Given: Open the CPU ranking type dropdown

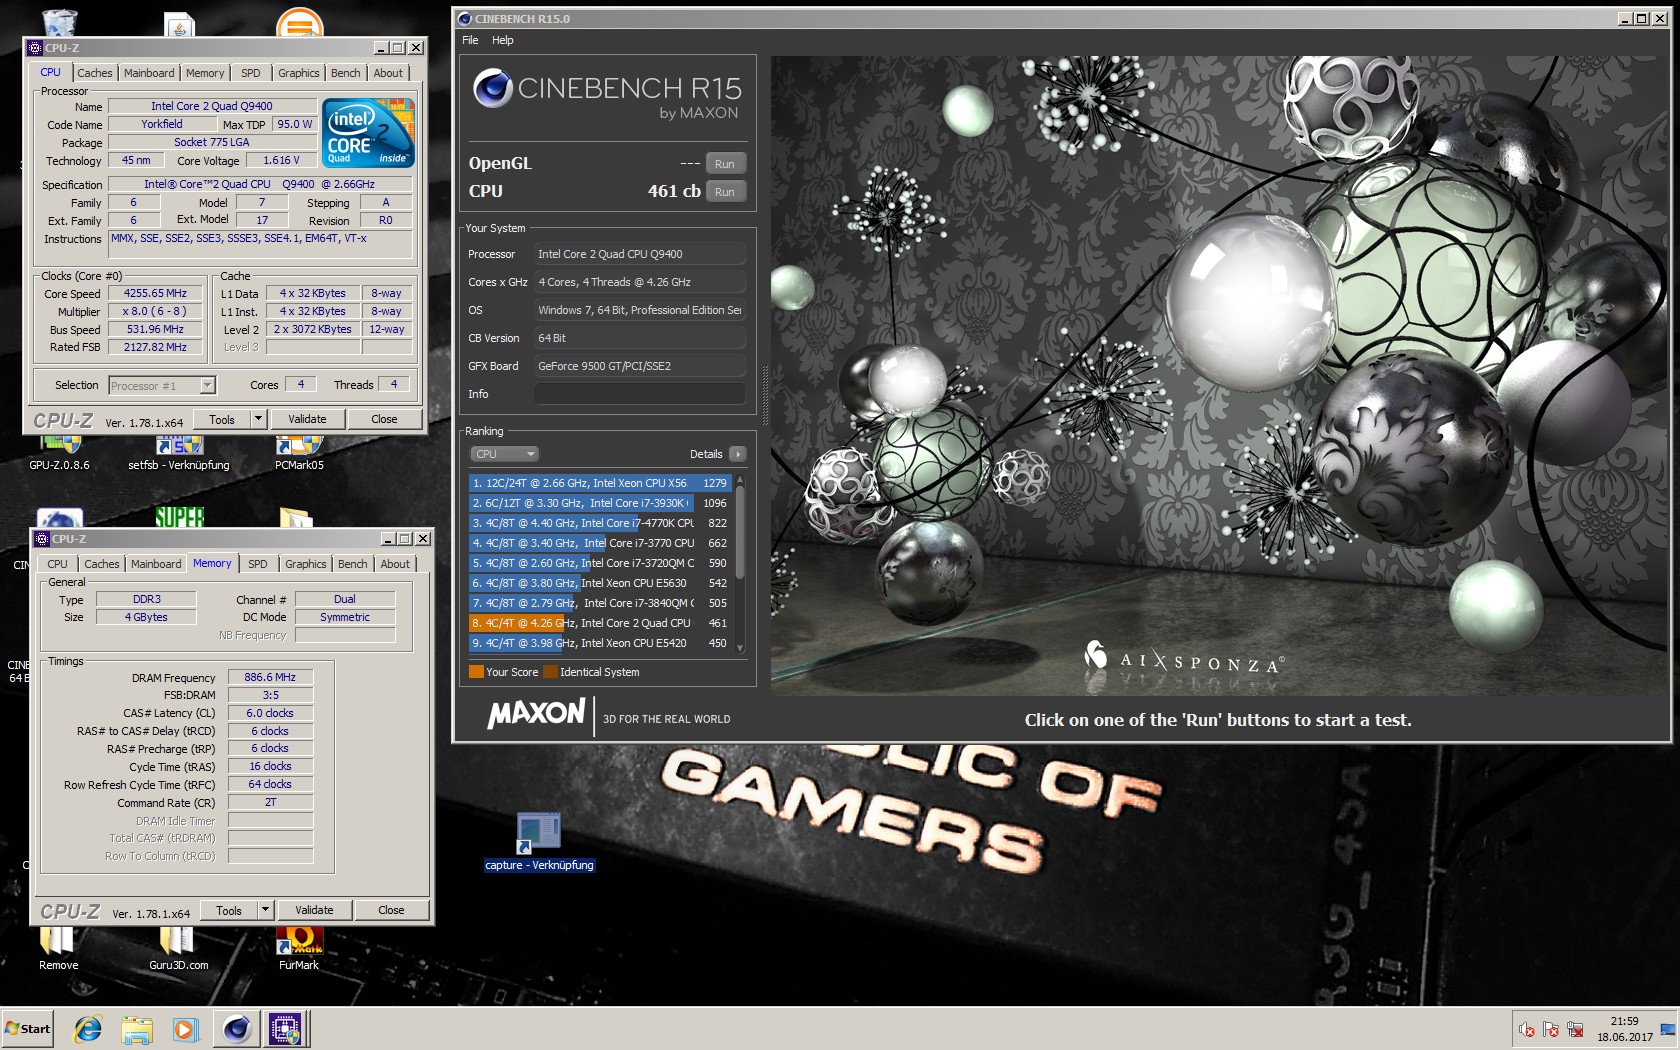Looking at the screenshot, I should 504,454.
